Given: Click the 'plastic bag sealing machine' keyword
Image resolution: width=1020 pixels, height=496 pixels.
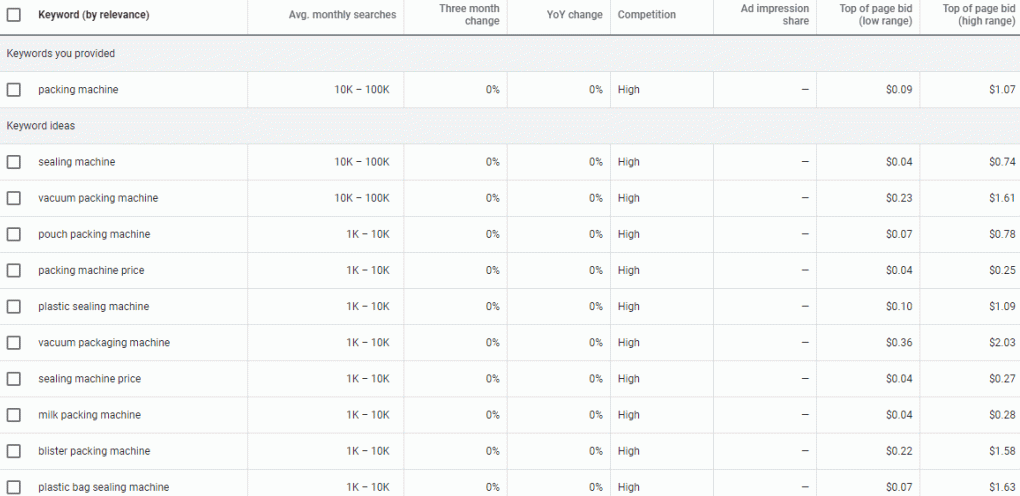Looking at the screenshot, I should point(103,487).
